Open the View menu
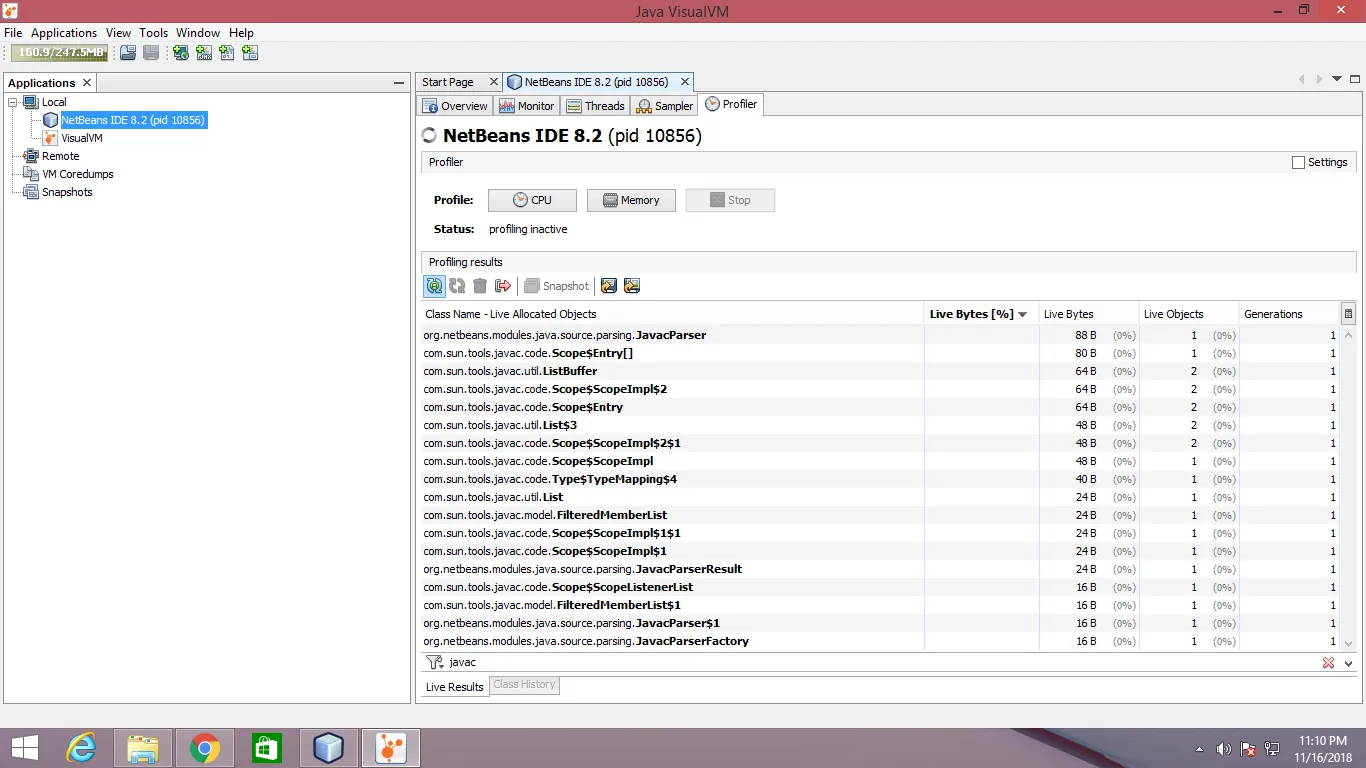Viewport: 1366px width, 768px height. coord(118,33)
